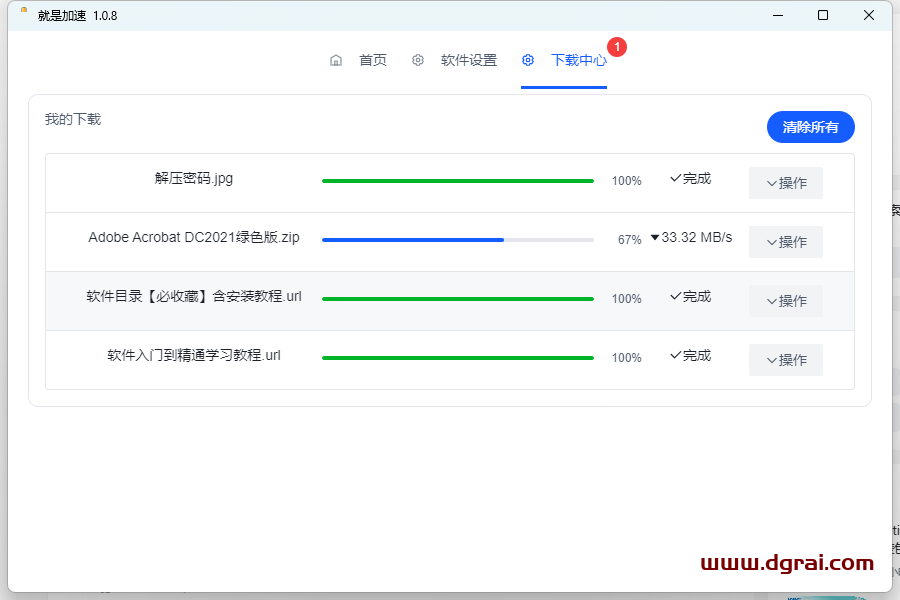The width and height of the screenshot is (900, 600).
Task: Click the red notification badge on 下载中心
Action: click(x=617, y=47)
